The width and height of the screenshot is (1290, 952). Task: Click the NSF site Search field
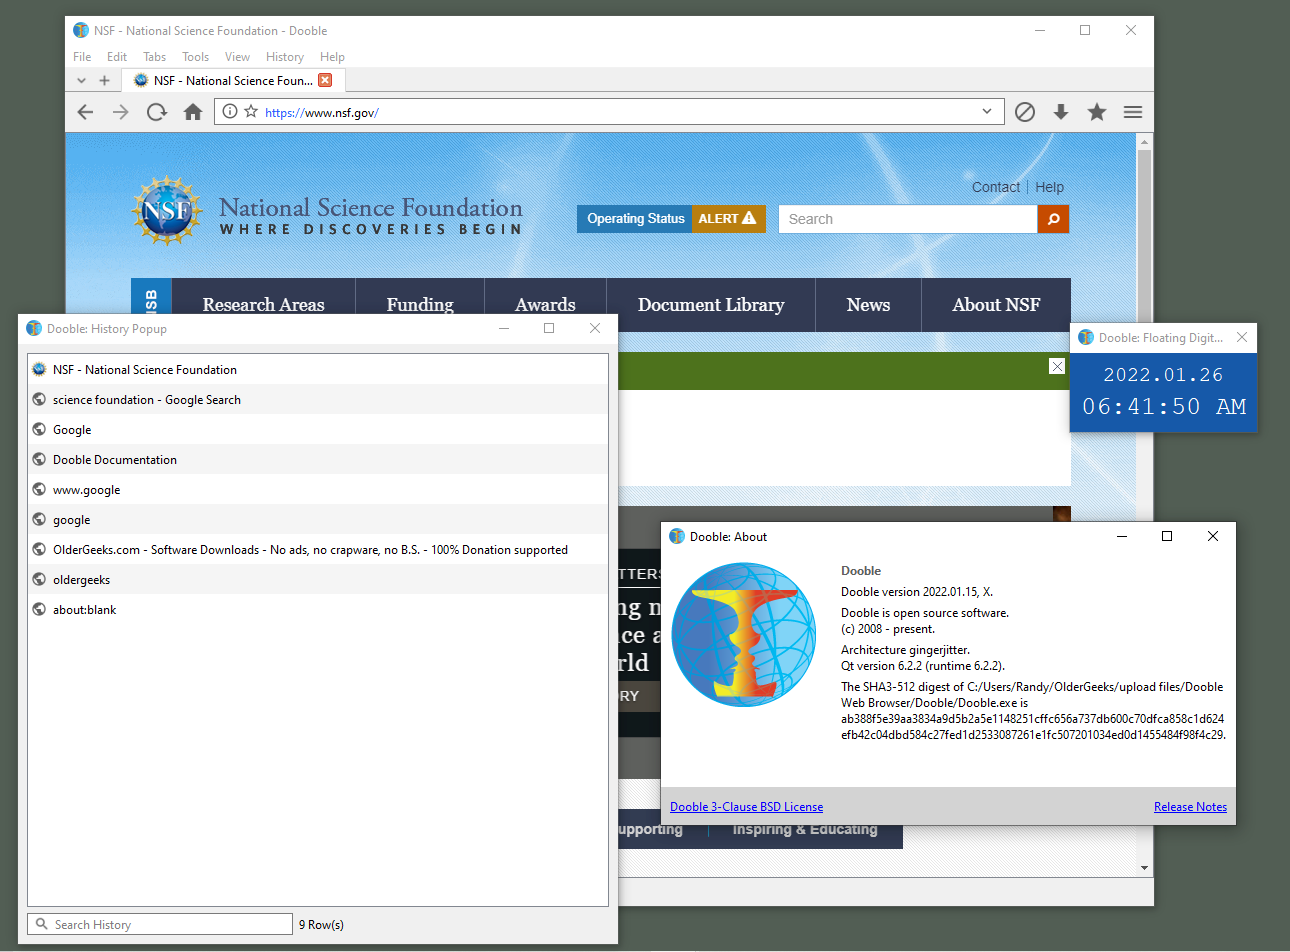(x=908, y=219)
